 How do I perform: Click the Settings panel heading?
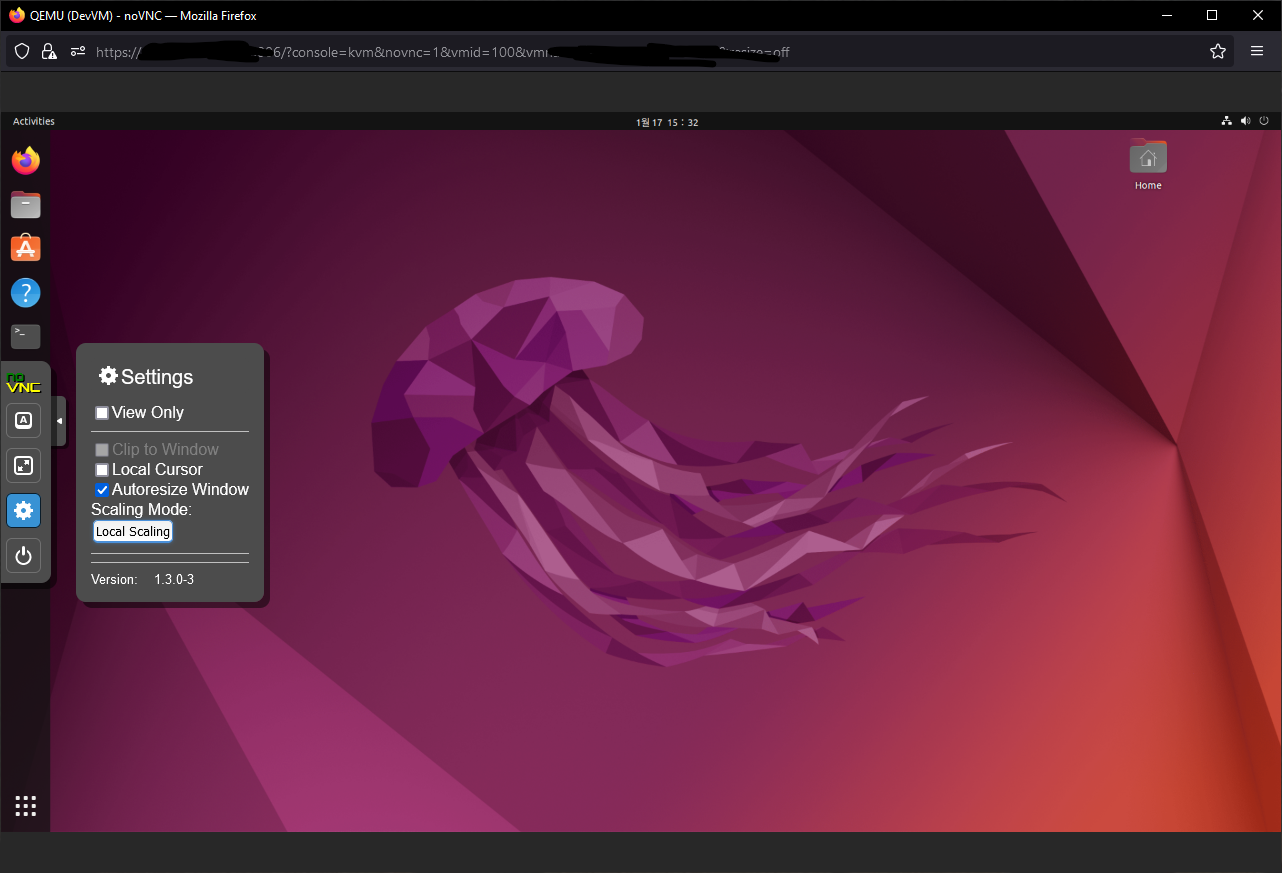click(x=146, y=377)
